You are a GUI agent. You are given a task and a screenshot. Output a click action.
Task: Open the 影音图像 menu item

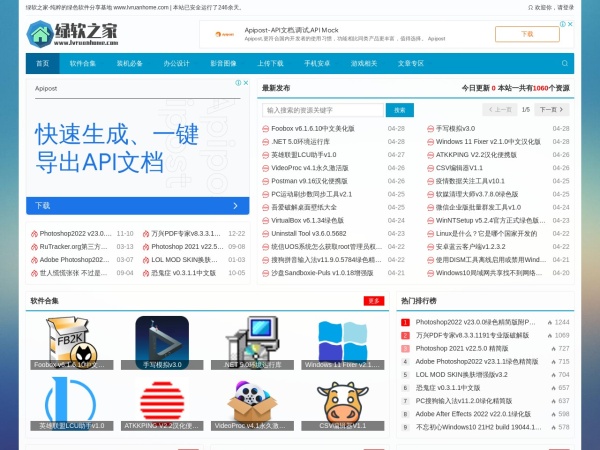pyautogui.click(x=223, y=64)
